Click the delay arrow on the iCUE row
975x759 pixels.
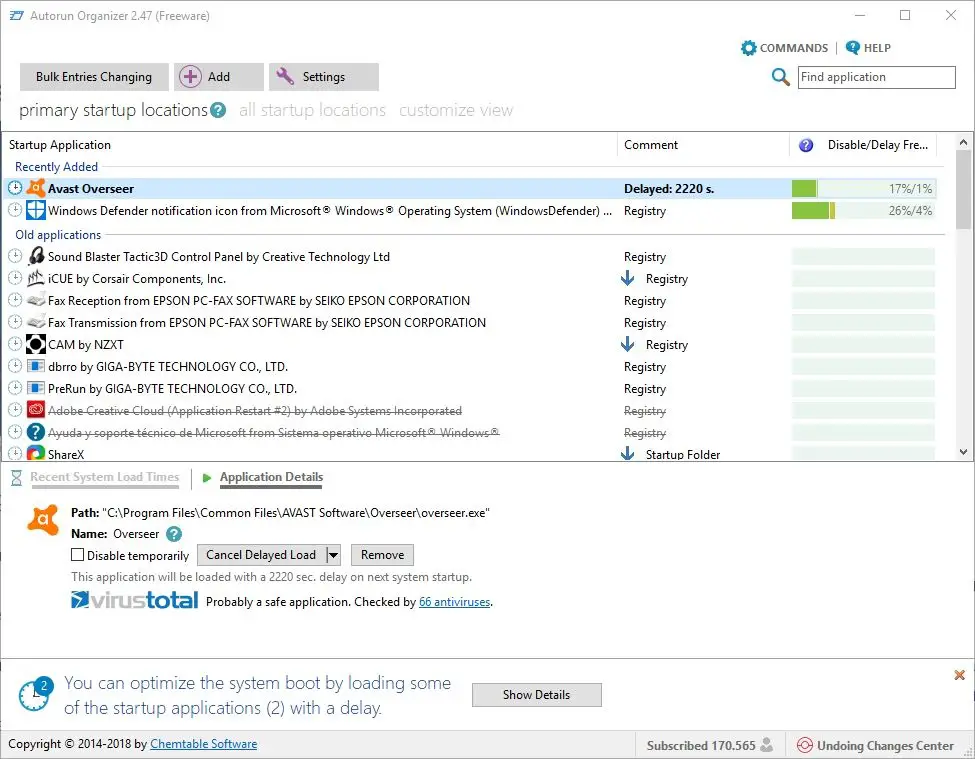(627, 278)
